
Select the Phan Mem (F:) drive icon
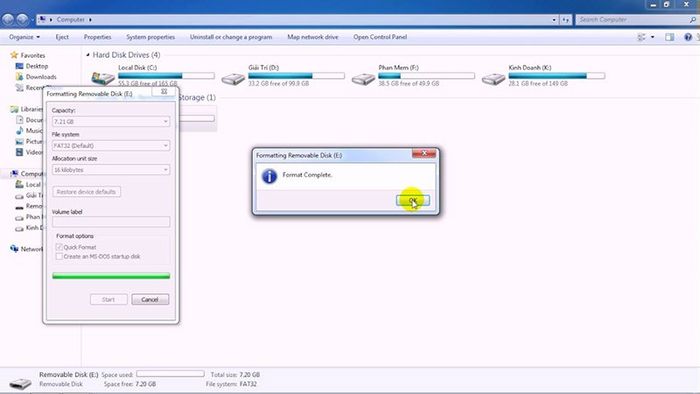(363, 79)
